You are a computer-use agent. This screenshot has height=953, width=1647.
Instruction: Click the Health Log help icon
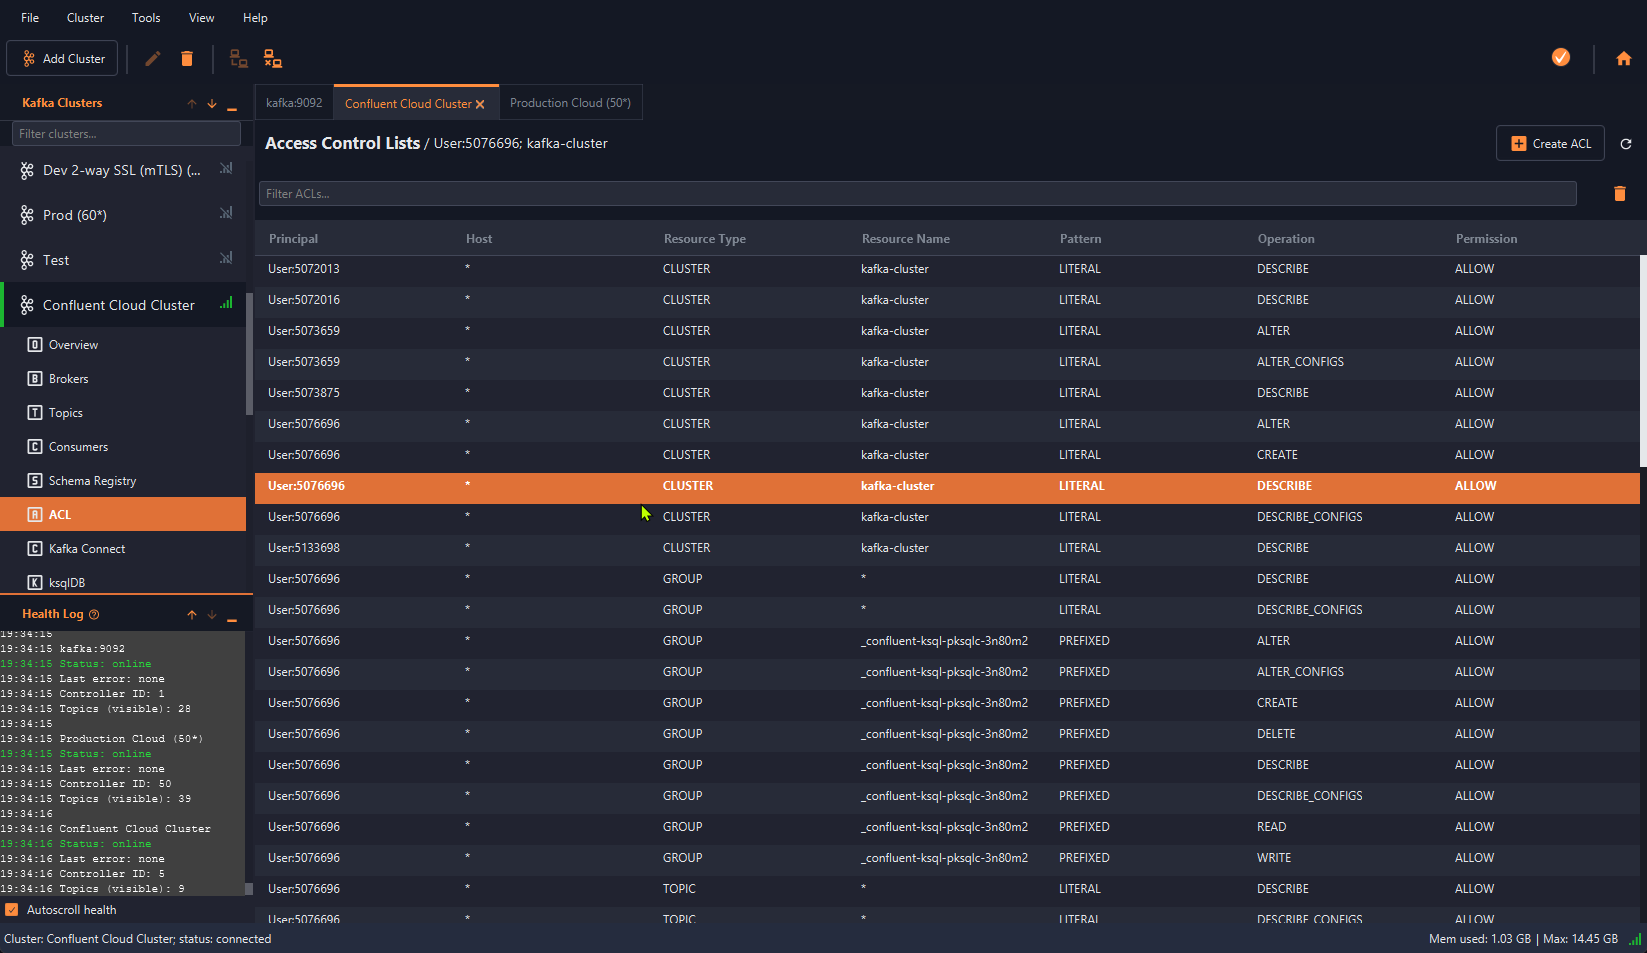pyautogui.click(x=94, y=615)
